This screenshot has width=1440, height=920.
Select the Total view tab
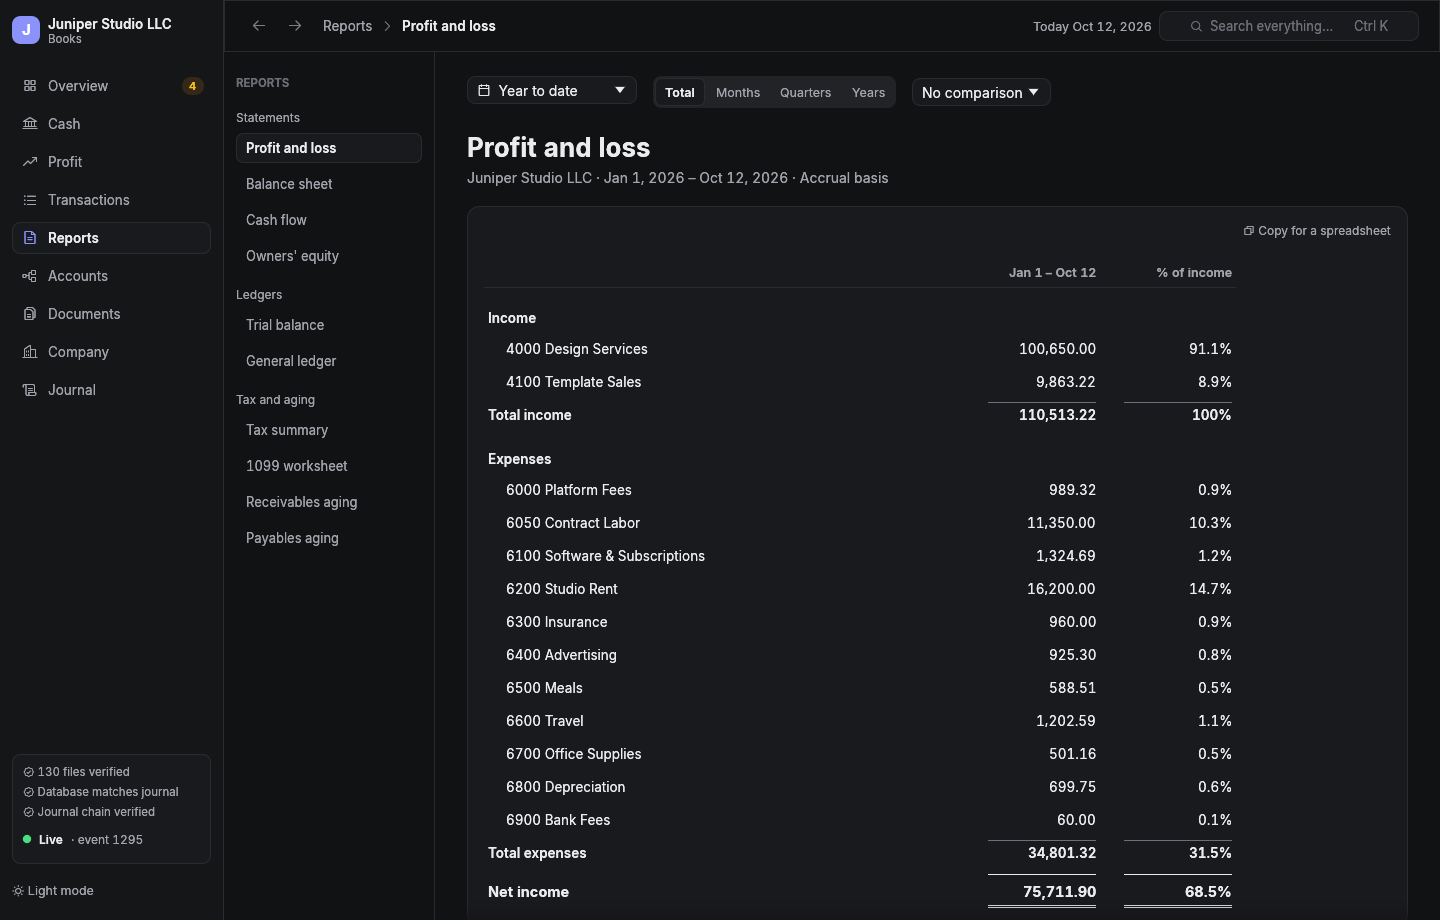(x=680, y=92)
